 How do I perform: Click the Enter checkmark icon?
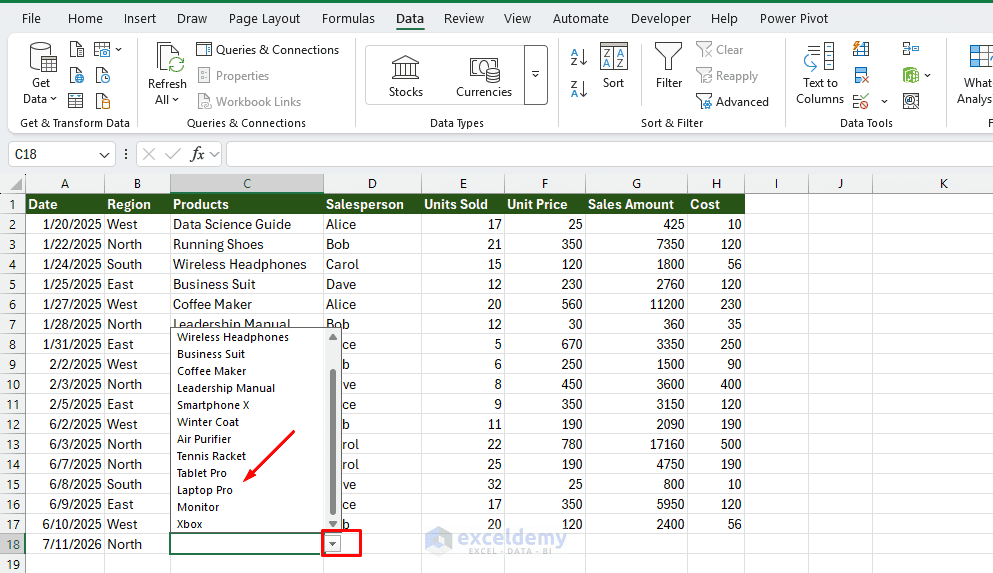(x=172, y=154)
